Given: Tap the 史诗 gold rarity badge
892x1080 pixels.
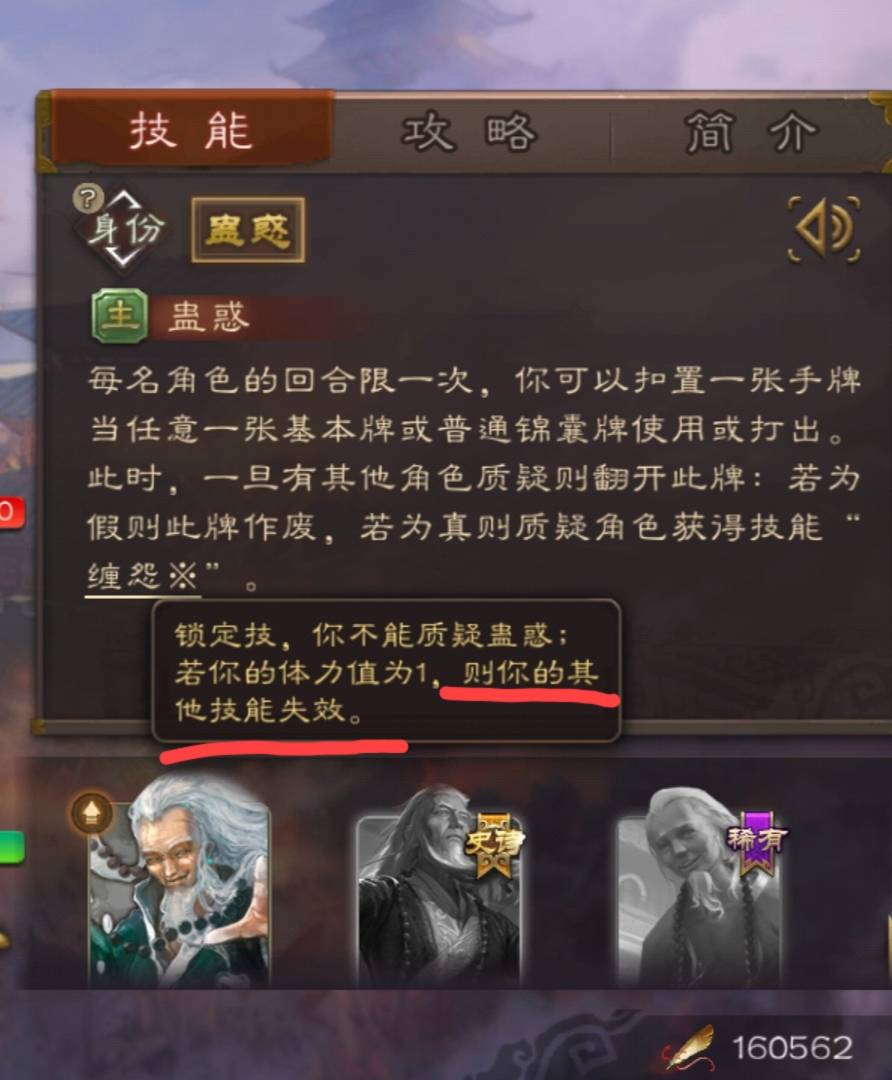Looking at the screenshot, I should pos(494,844).
